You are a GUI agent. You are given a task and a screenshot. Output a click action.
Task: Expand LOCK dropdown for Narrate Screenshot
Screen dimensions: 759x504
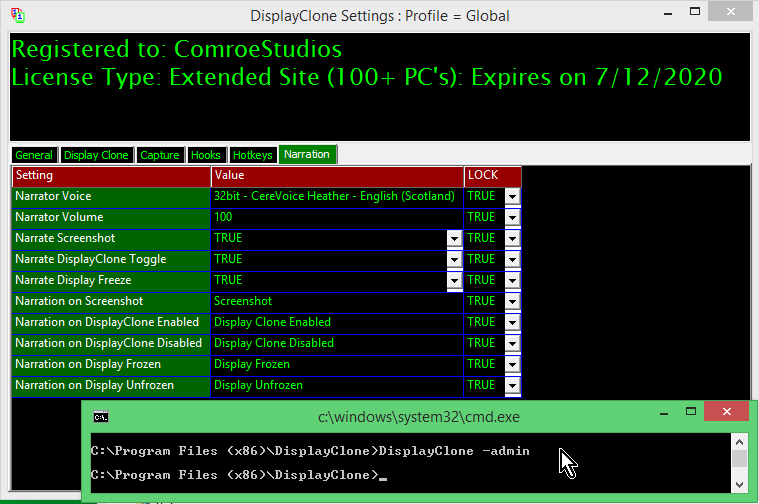(512, 238)
